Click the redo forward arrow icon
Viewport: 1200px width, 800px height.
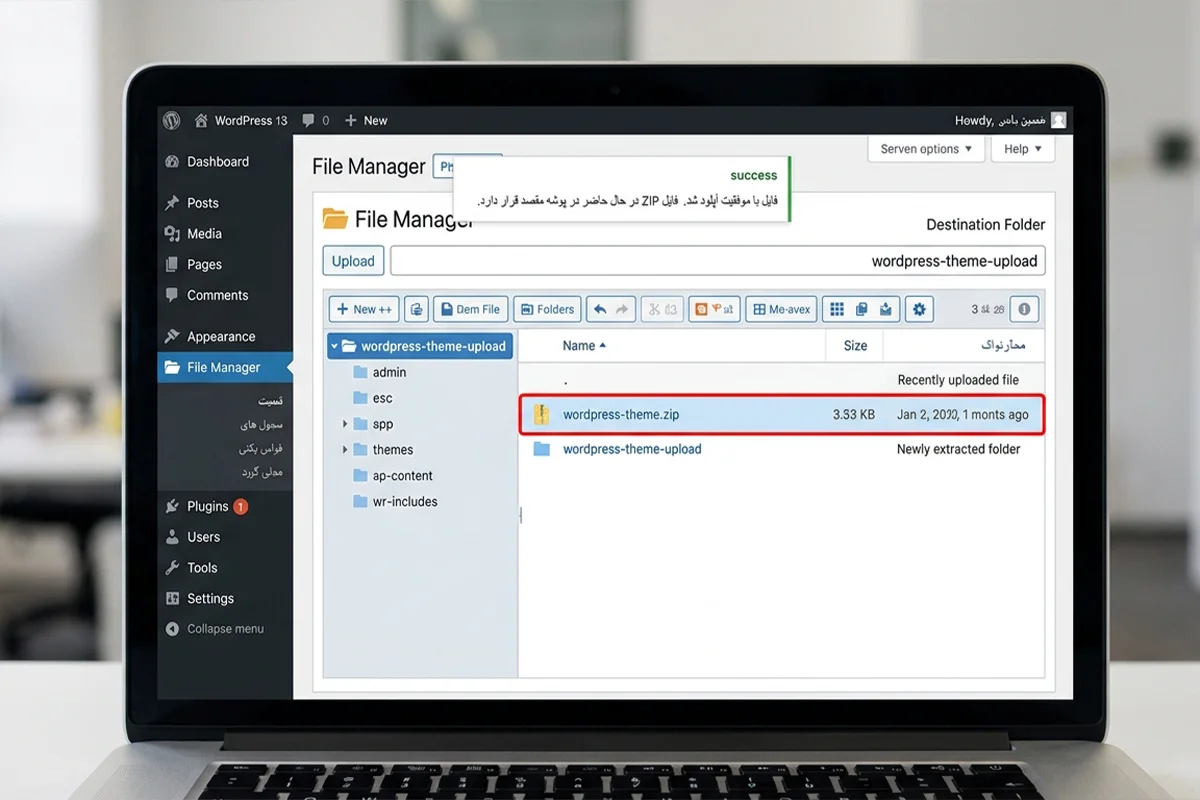point(623,309)
